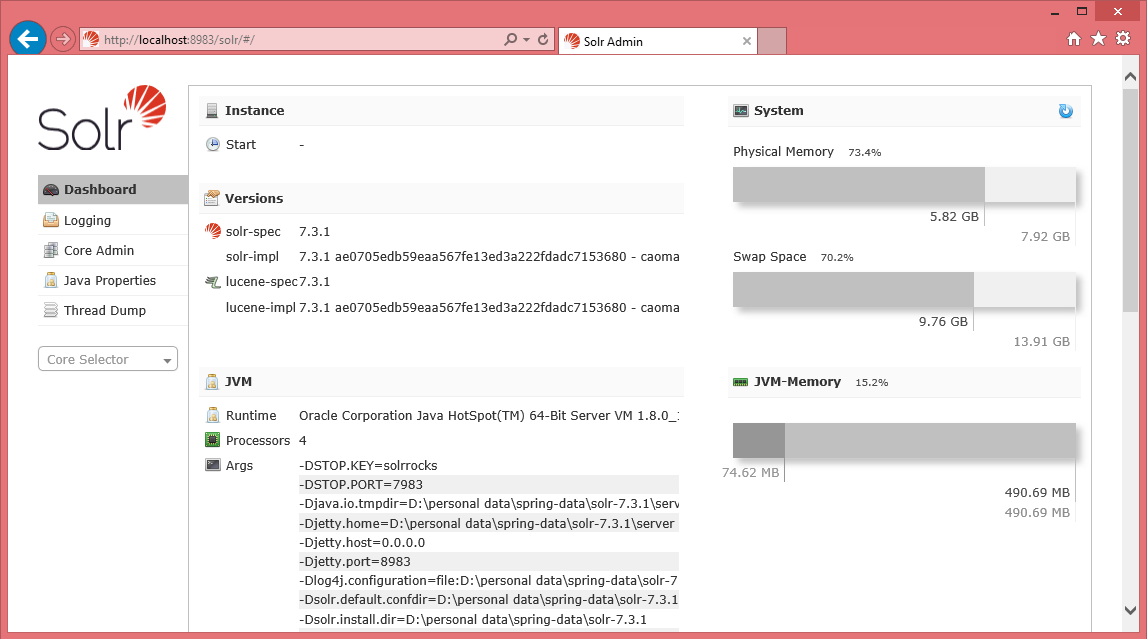Select the -Dsolr.default.confdir argument line

[x=489, y=600]
